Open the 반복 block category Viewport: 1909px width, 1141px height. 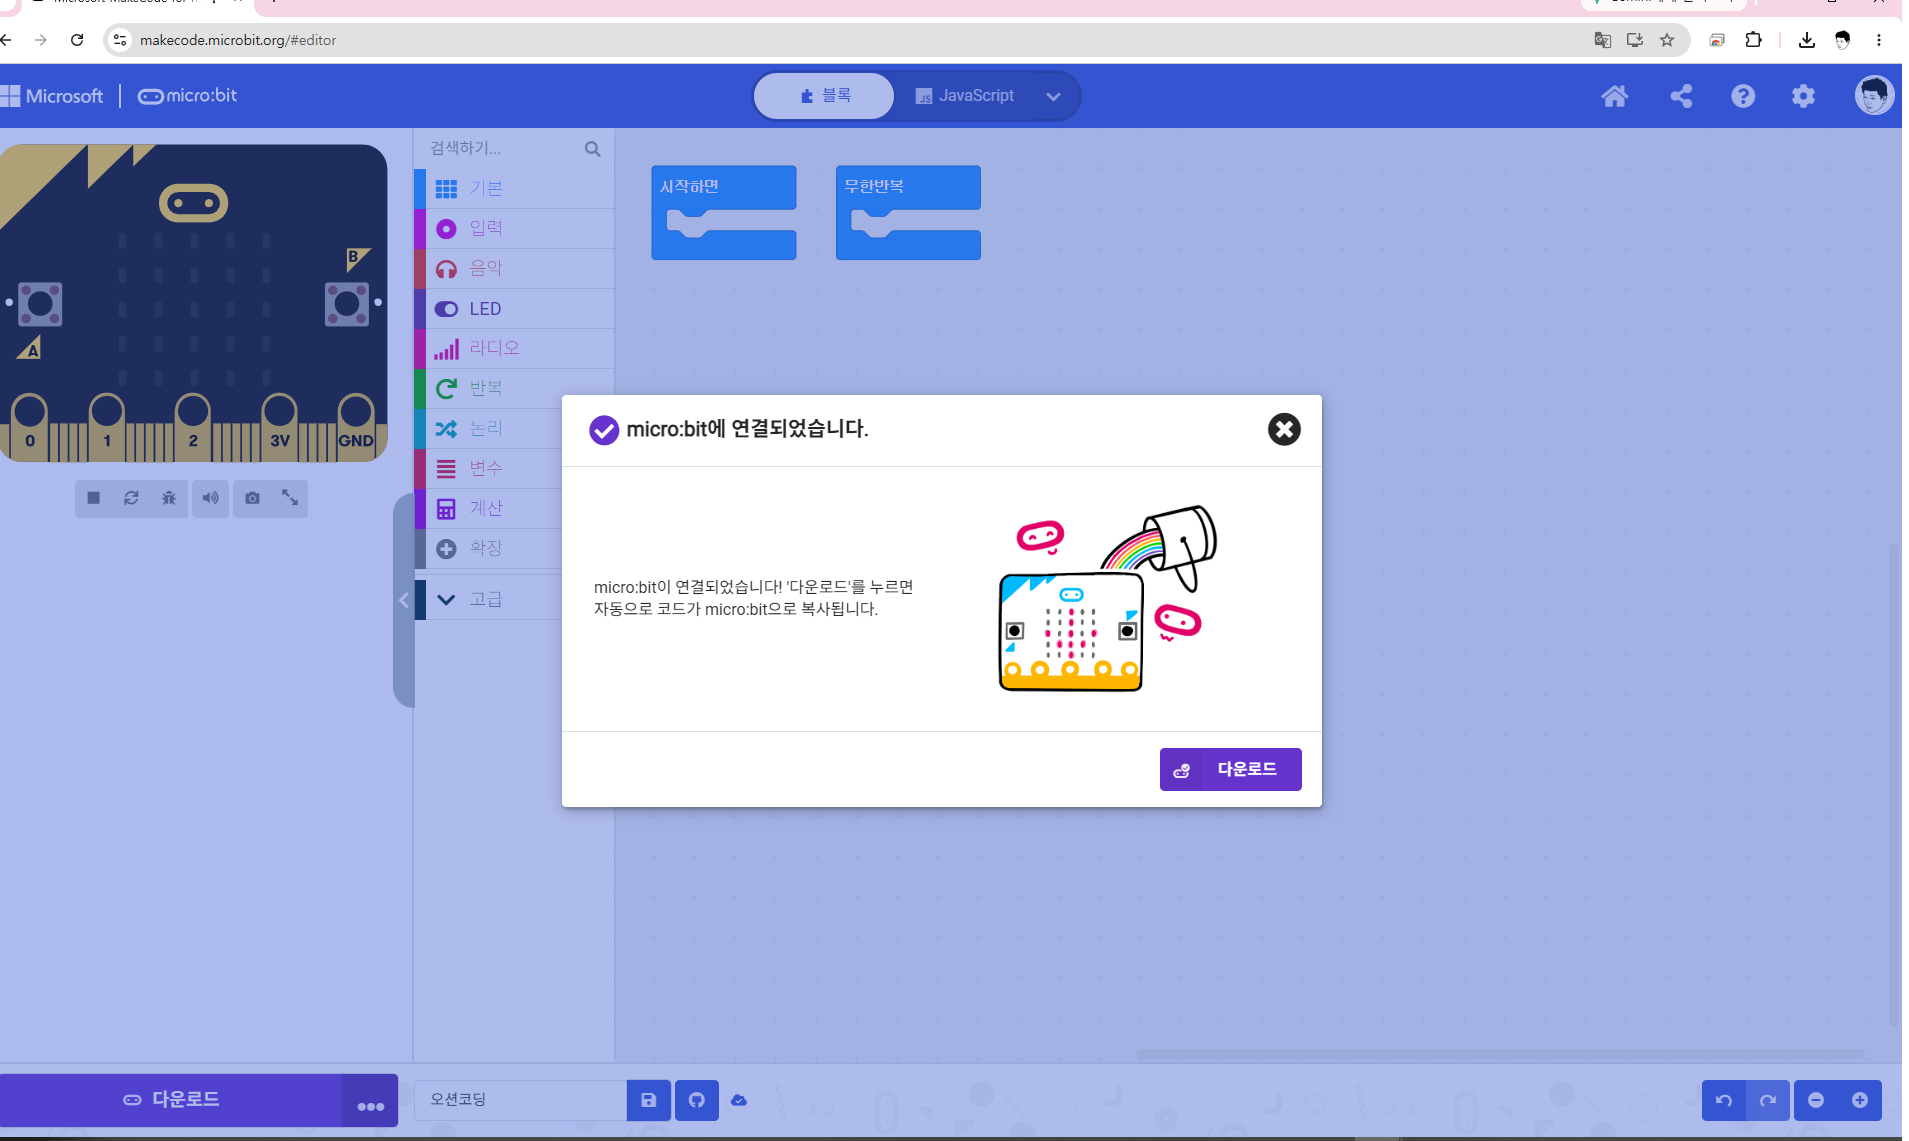[x=514, y=388]
